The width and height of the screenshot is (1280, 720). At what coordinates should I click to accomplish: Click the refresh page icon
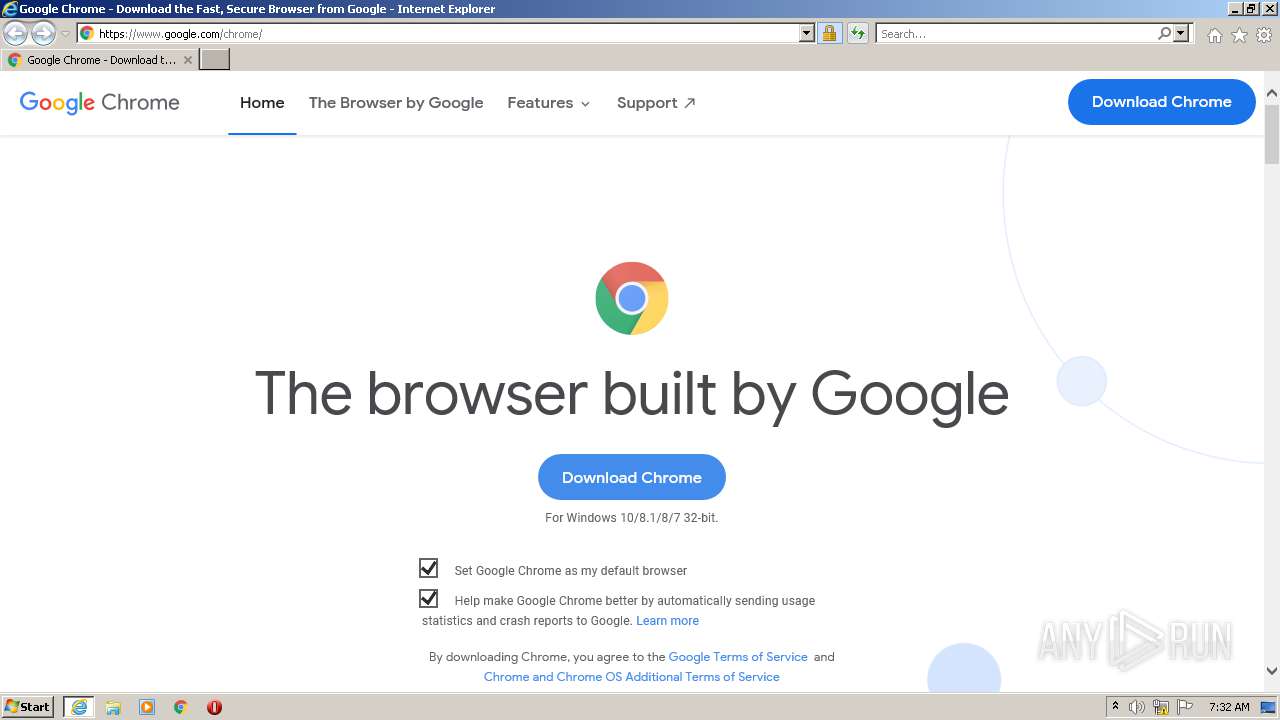click(857, 33)
